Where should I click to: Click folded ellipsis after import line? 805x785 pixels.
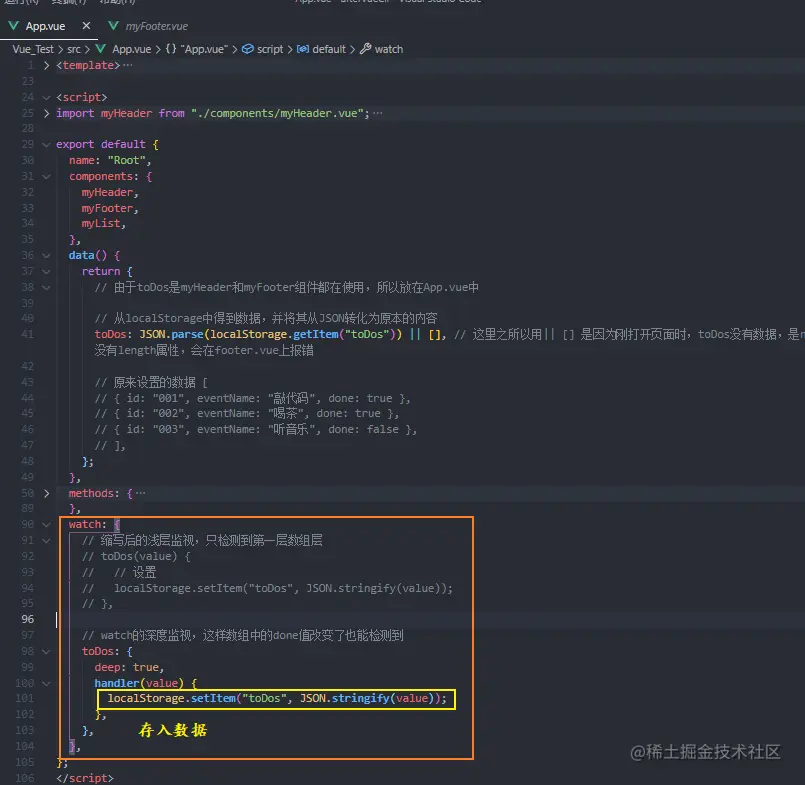[x=377, y=113]
